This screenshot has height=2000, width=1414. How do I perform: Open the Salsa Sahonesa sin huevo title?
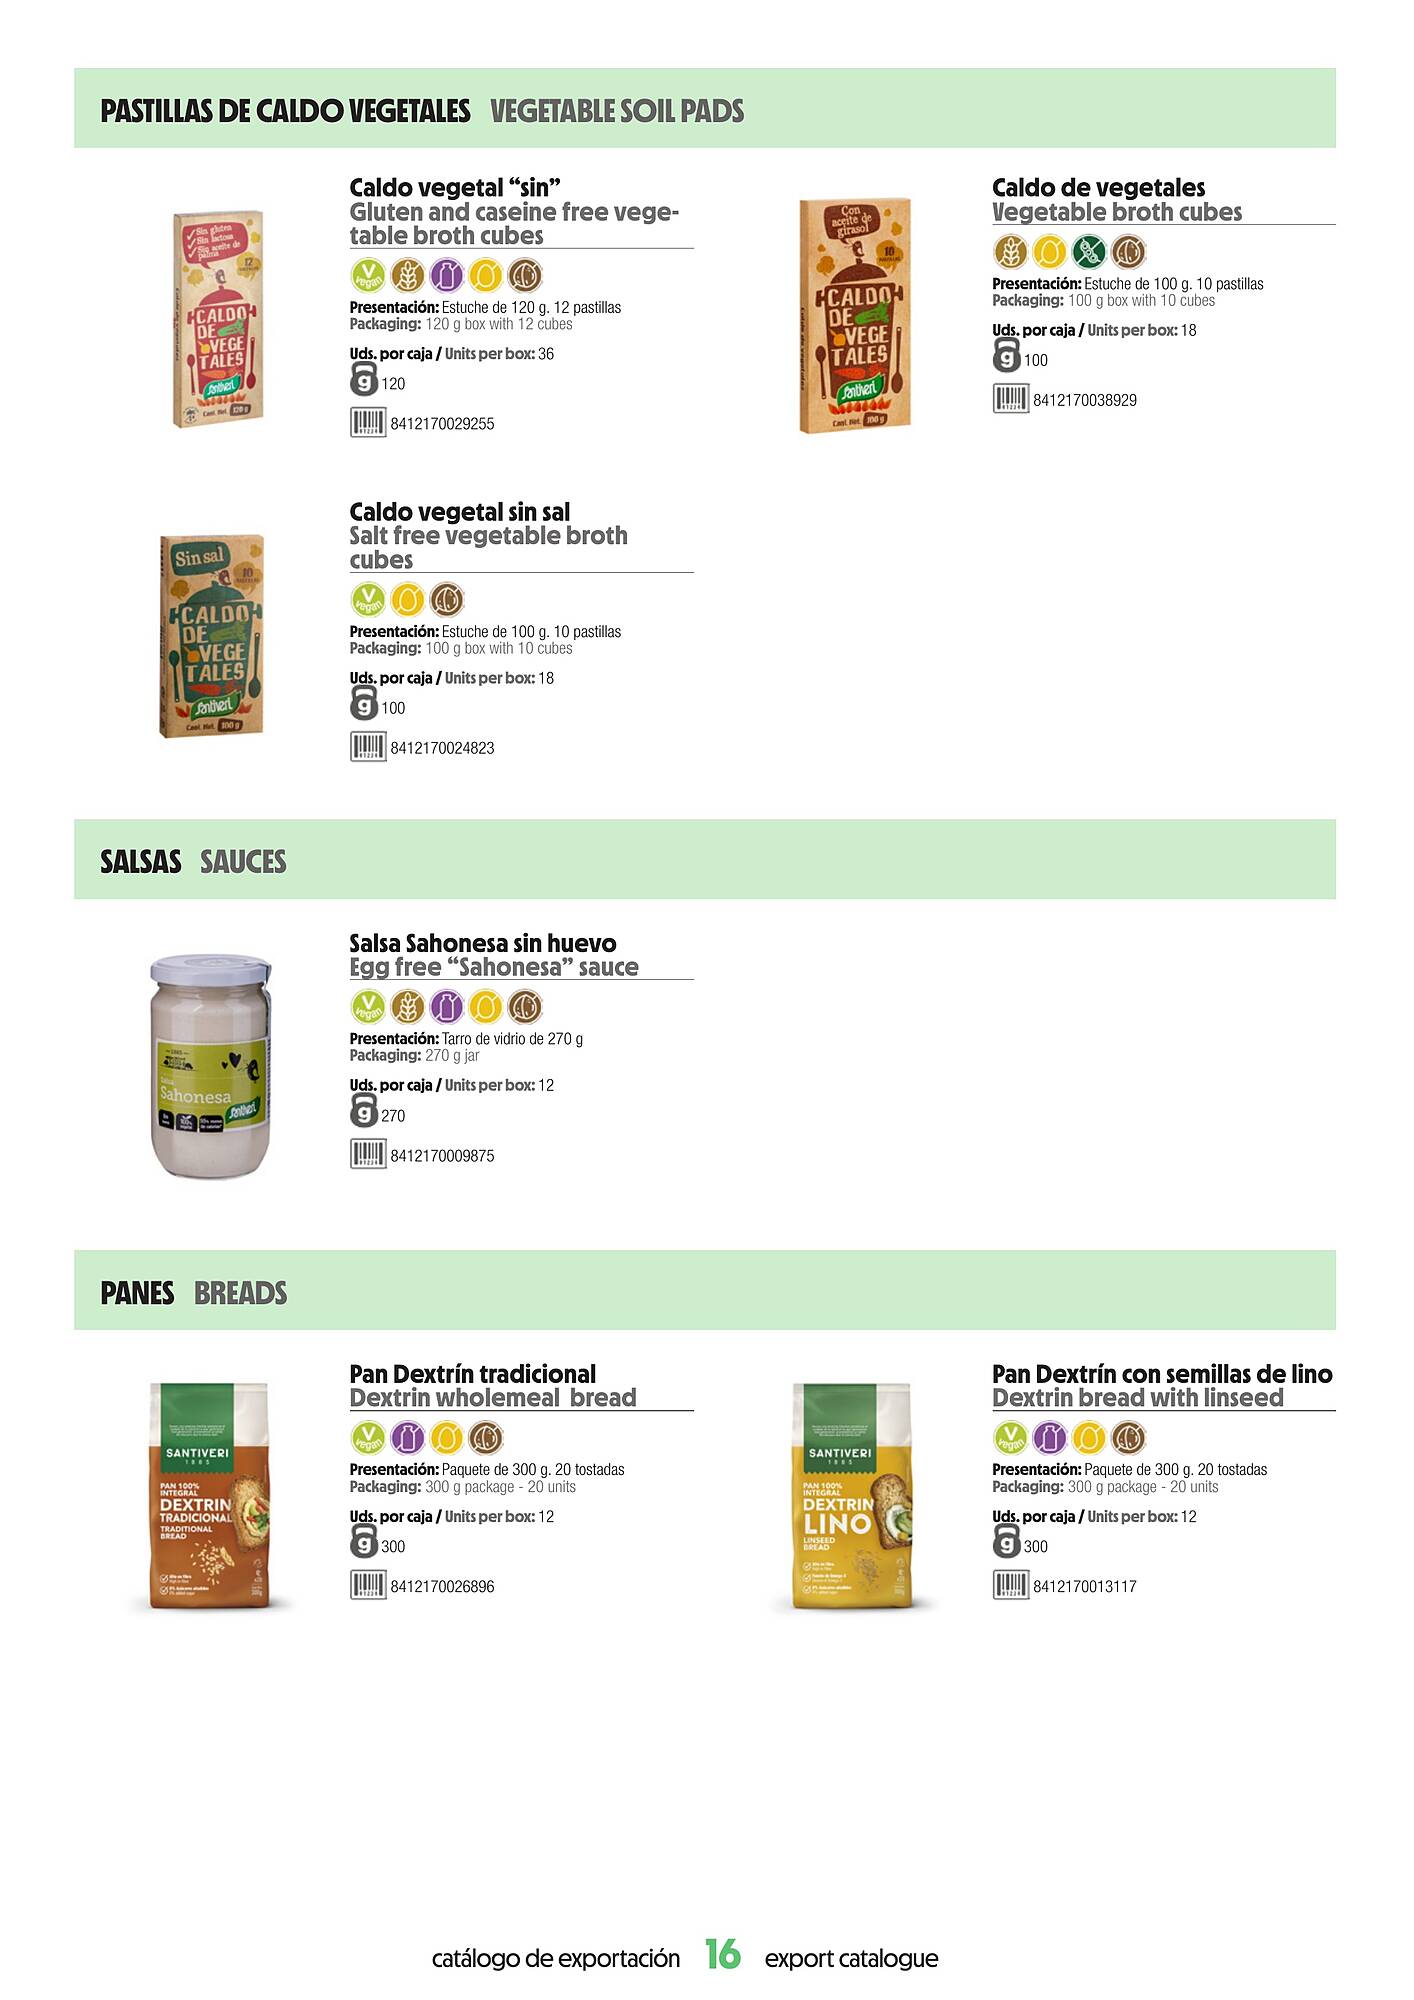click(x=483, y=943)
